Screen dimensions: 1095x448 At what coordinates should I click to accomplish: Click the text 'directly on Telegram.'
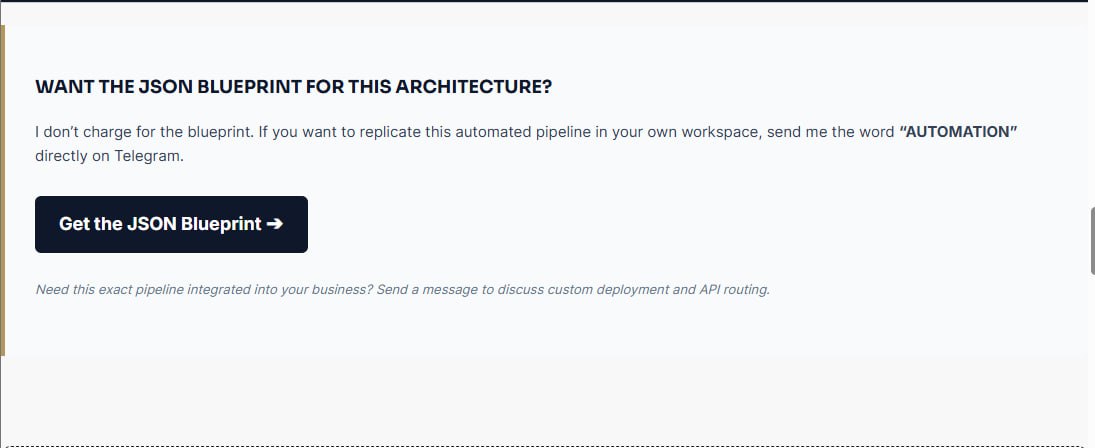click(x=110, y=156)
